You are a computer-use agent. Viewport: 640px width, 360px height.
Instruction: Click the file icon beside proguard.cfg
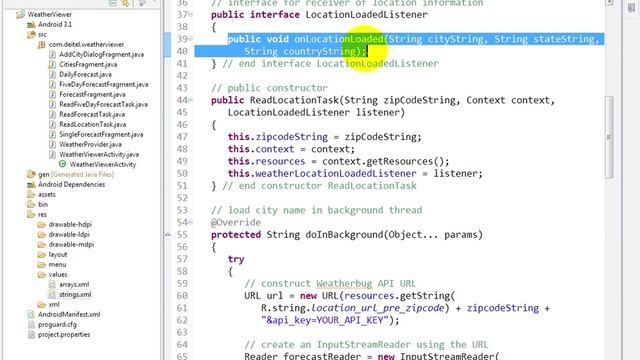pyautogui.click(x=31, y=324)
